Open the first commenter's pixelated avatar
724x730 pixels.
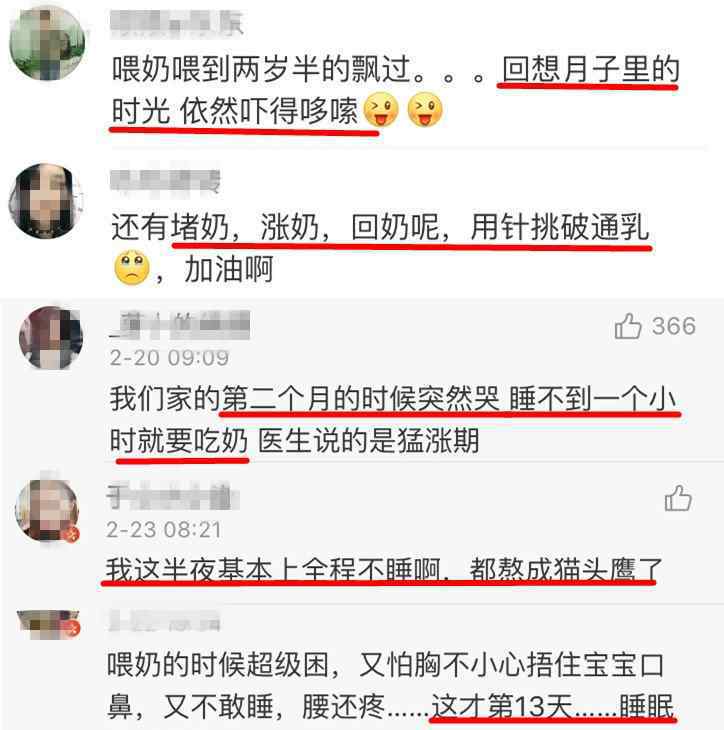[47, 44]
